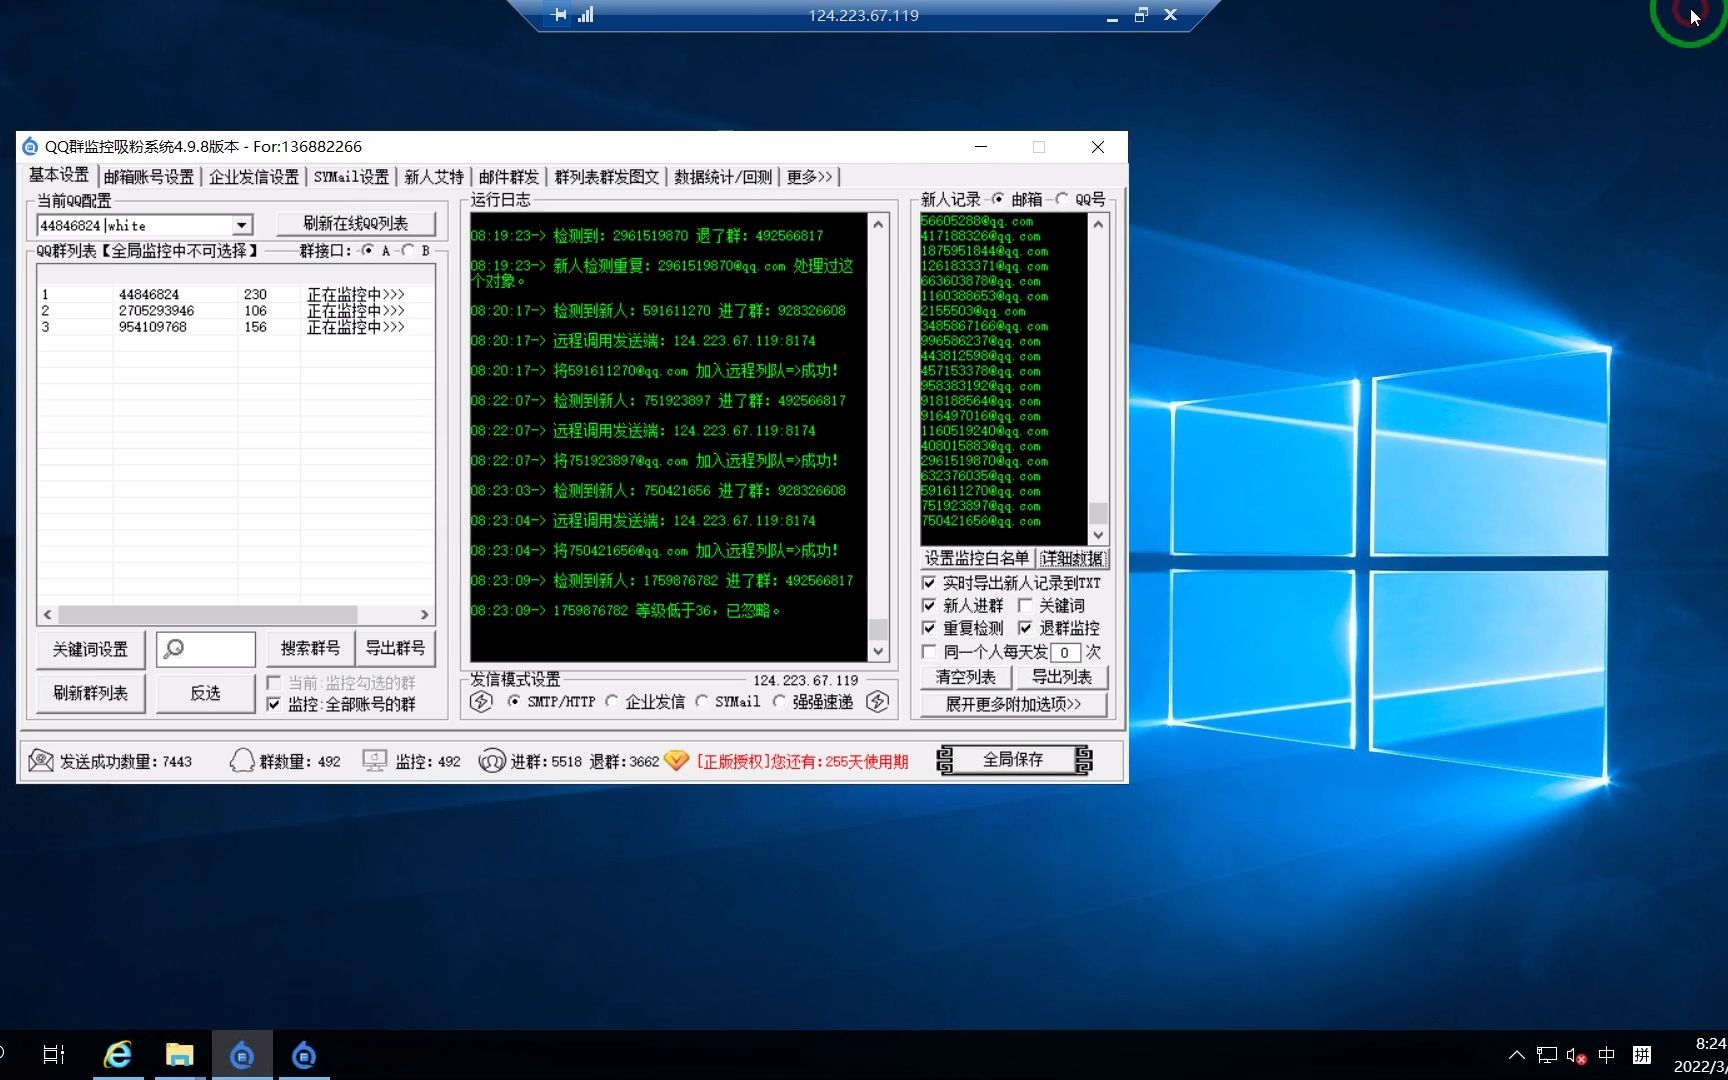Image resolution: width=1728 pixels, height=1080 pixels.
Task: Open File Explorer from the taskbar
Action: (180, 1055)
